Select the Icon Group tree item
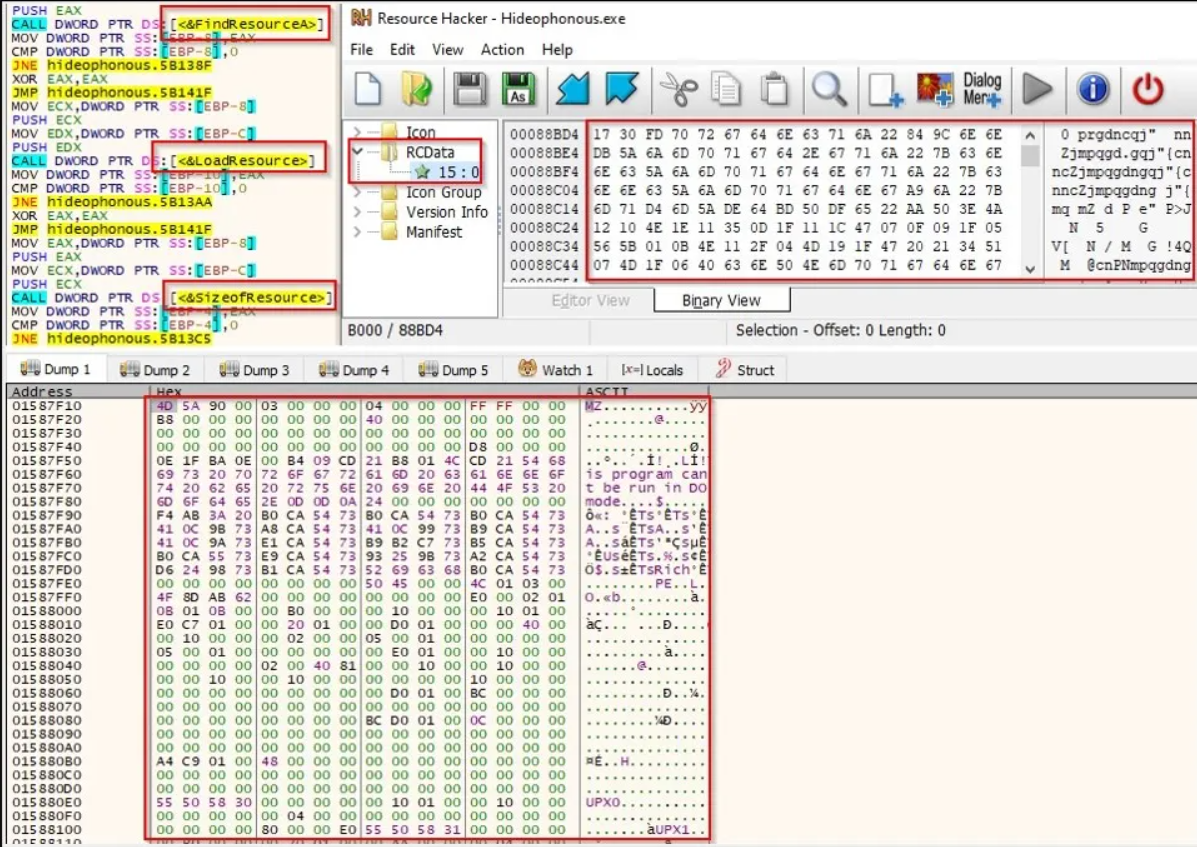This screenshot has height=847, width=1197. pos(444,192)
